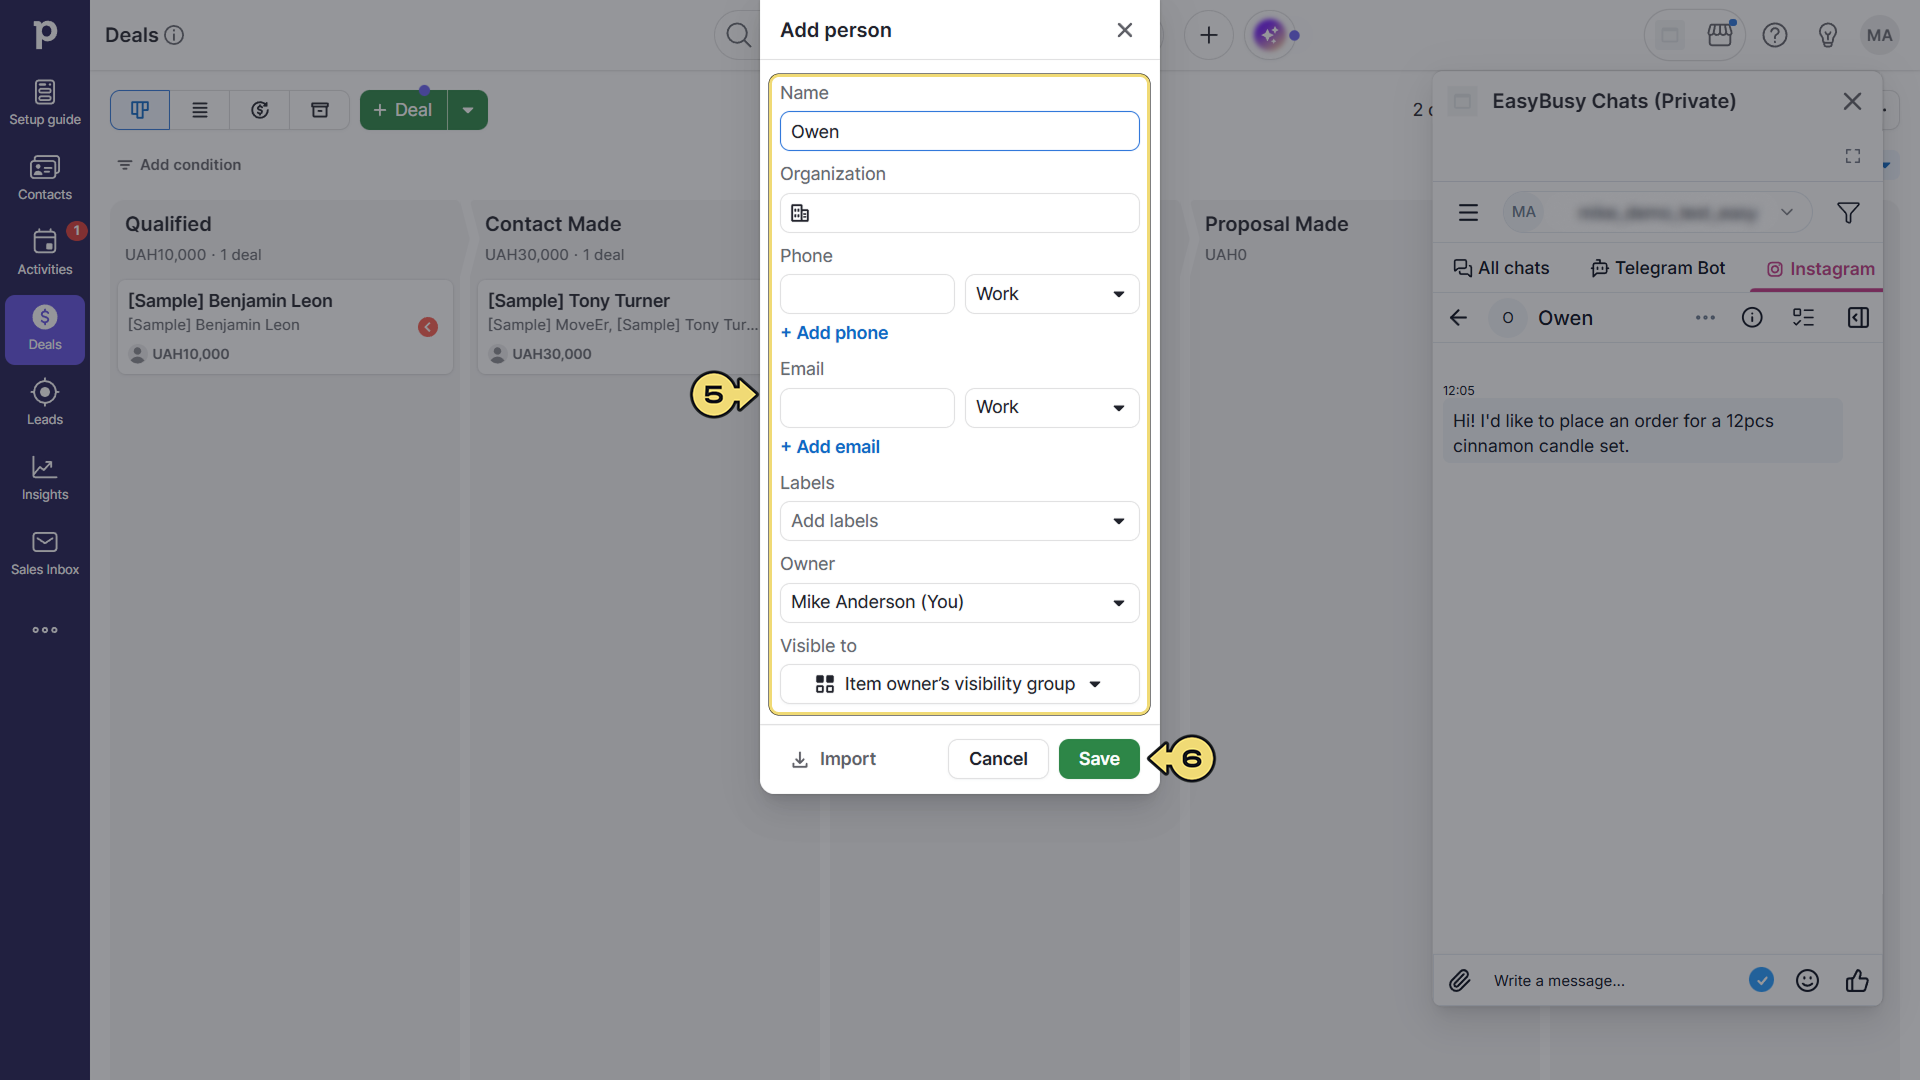Open the Add labels dropdown

coord(959,521)
